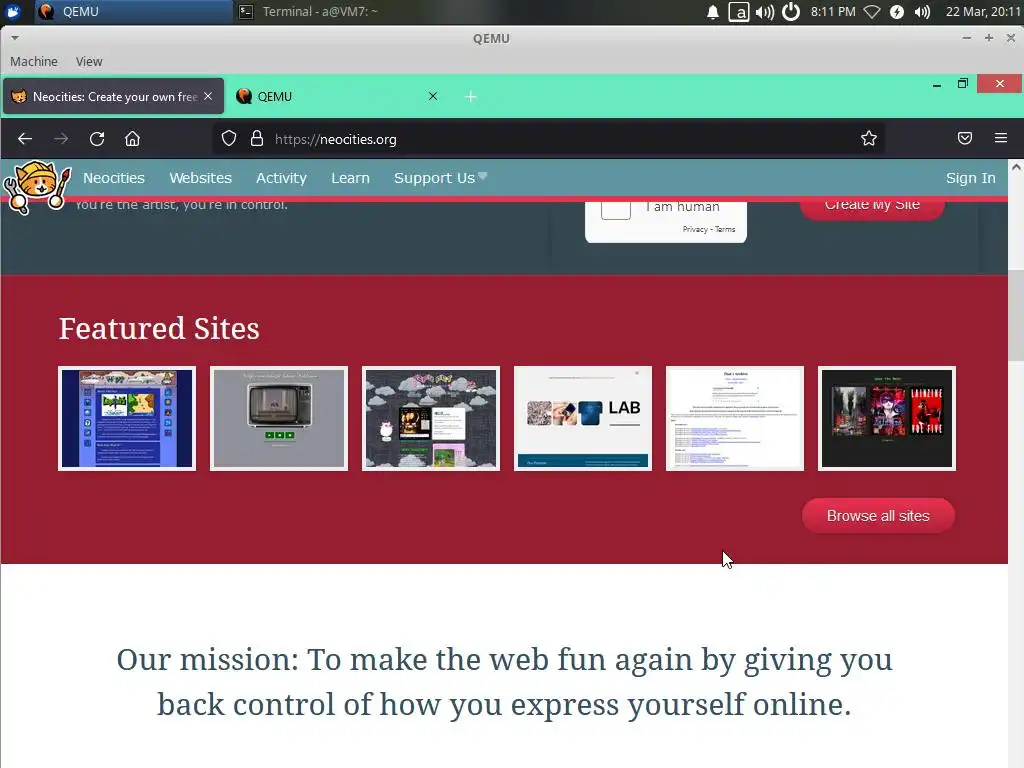Screen dimensions: 1024x768
Task: Click the page vertical scrollbar thumb
Action: coord(1016,314)
